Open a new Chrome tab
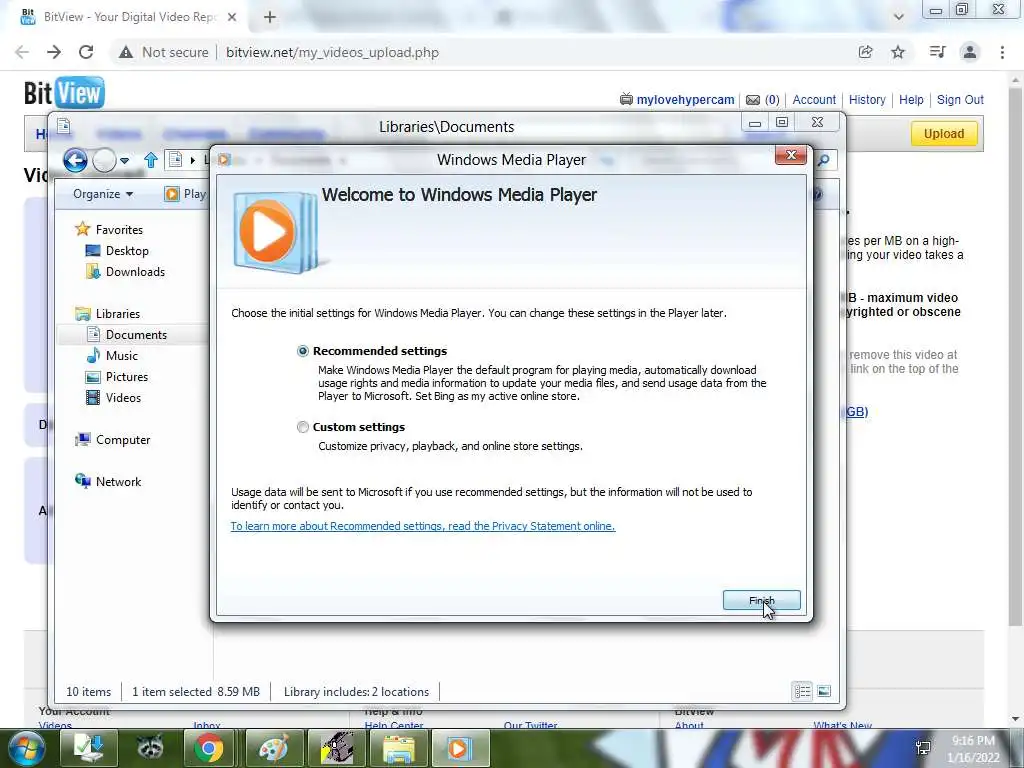Viewport: 1024px width, 768px height. click(x=270, y=17)
